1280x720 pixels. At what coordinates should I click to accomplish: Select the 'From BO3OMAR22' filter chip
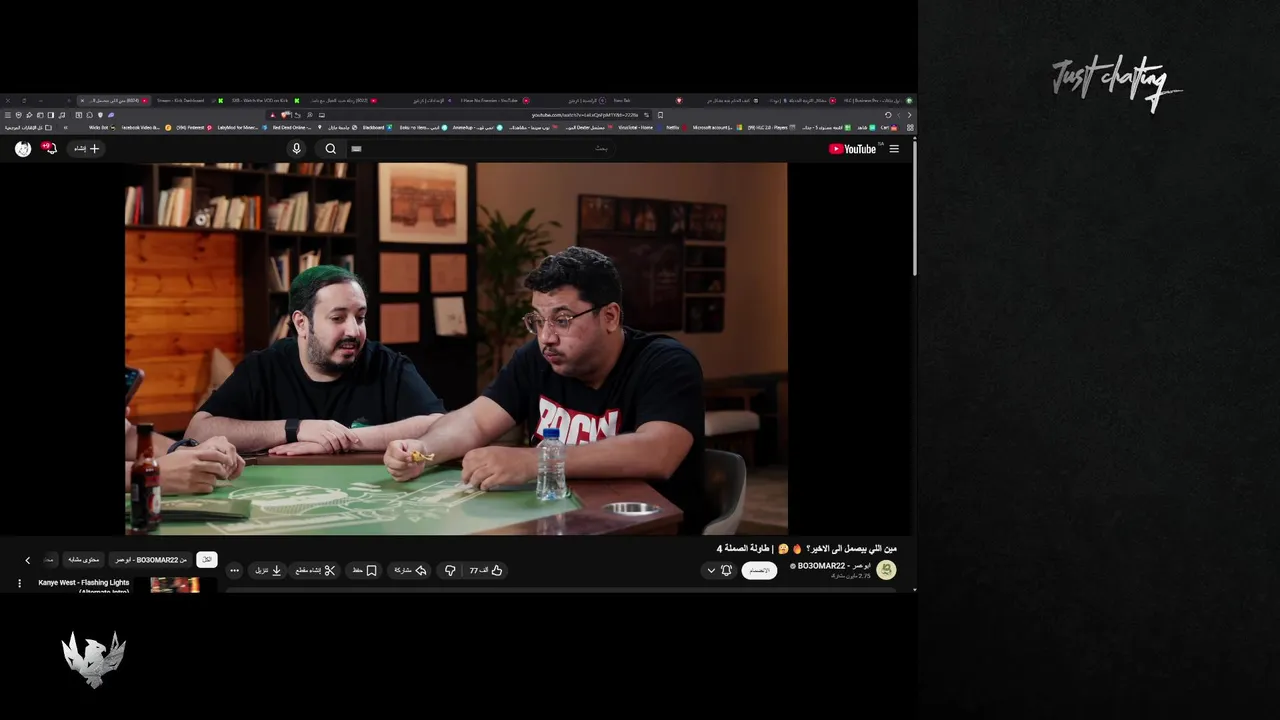pos(150,560)
